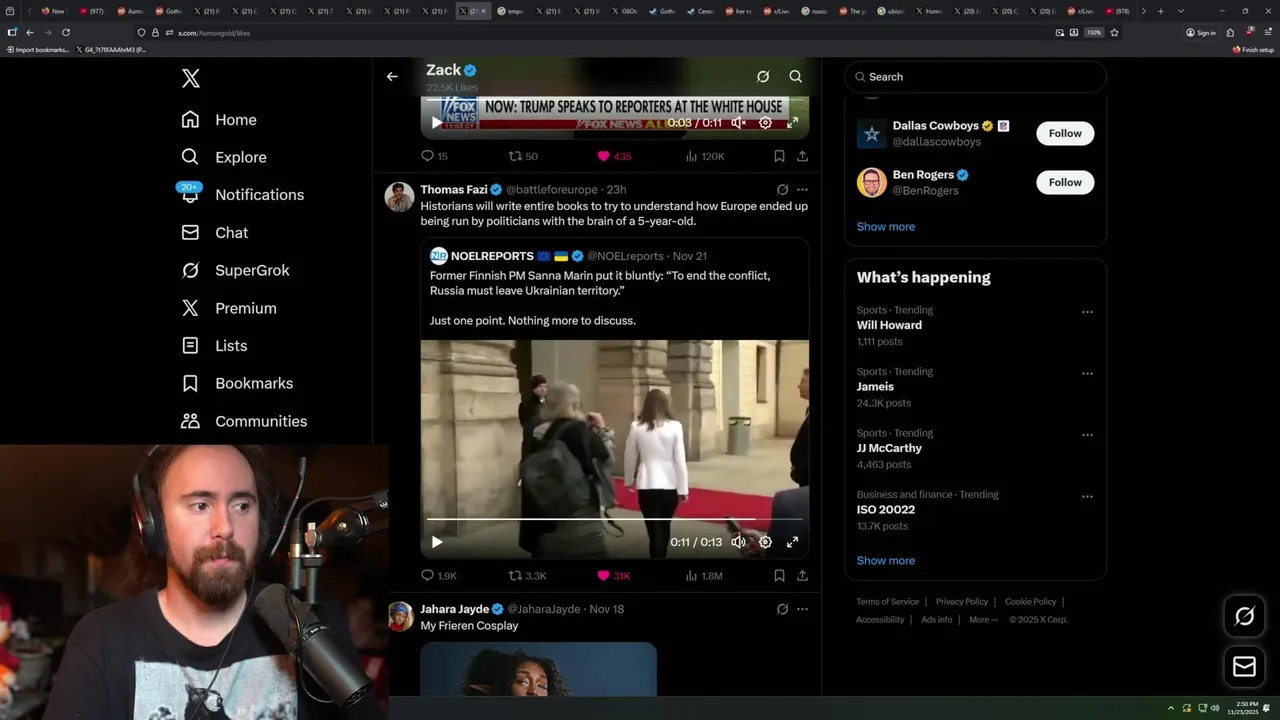The width and height of the screenshot is (1280, 720).
Task: Switch to the 'russia' tab
Action: click(x=815, y=11)
